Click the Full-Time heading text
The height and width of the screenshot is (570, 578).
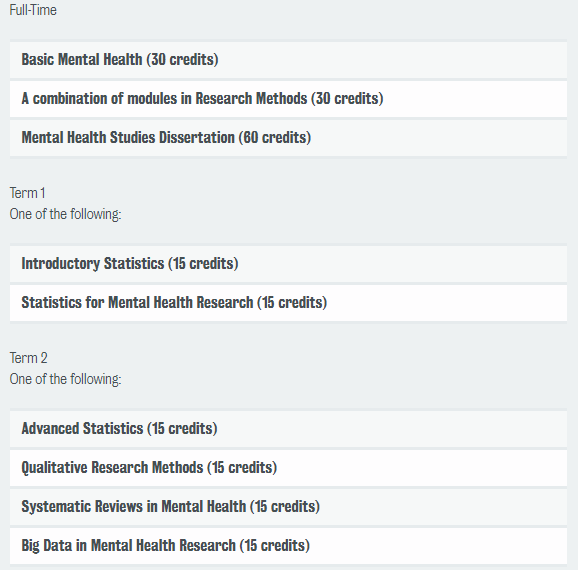[x=33, y=10]
